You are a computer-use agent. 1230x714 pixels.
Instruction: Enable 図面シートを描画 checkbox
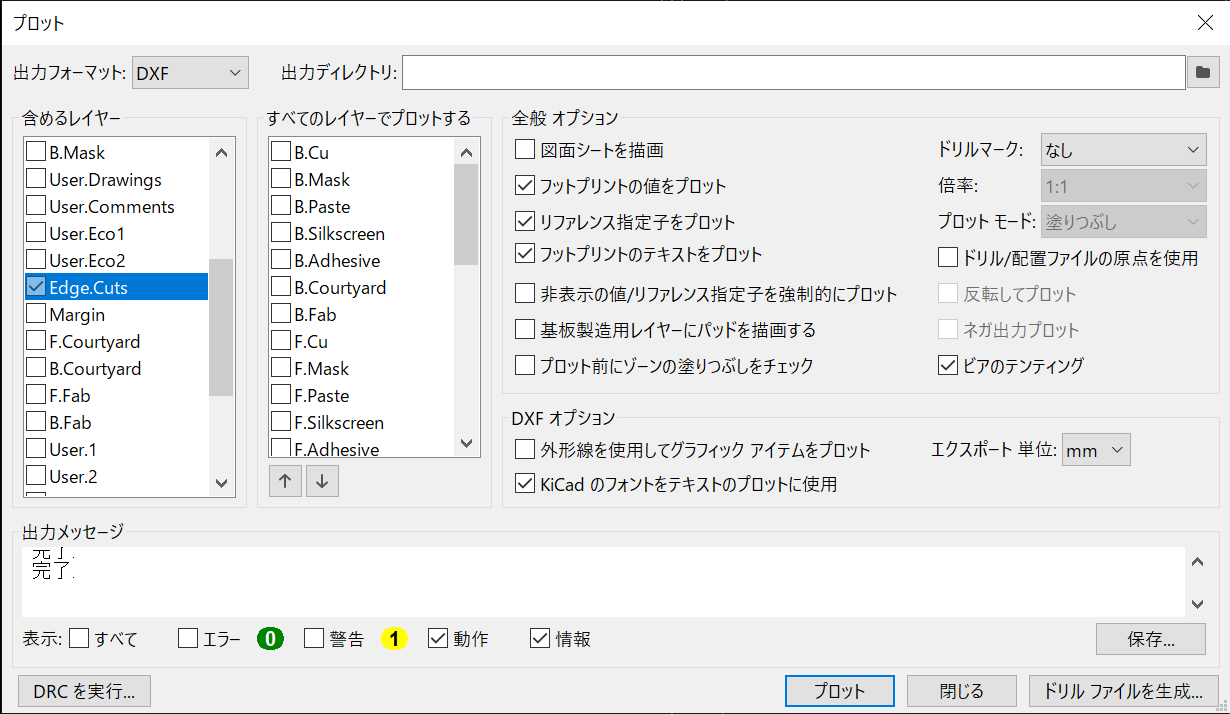(x=525, y=150)
